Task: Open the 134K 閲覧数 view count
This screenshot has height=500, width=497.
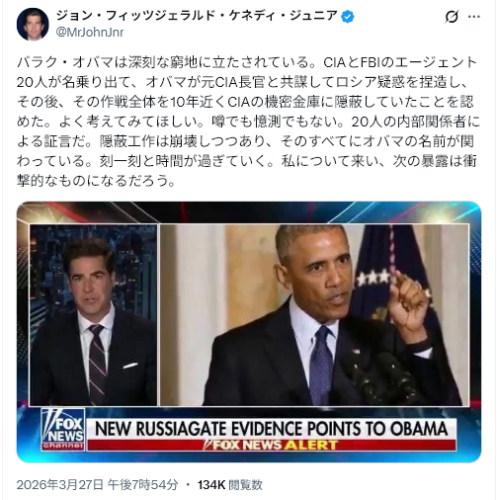Action: pos(230,485)
